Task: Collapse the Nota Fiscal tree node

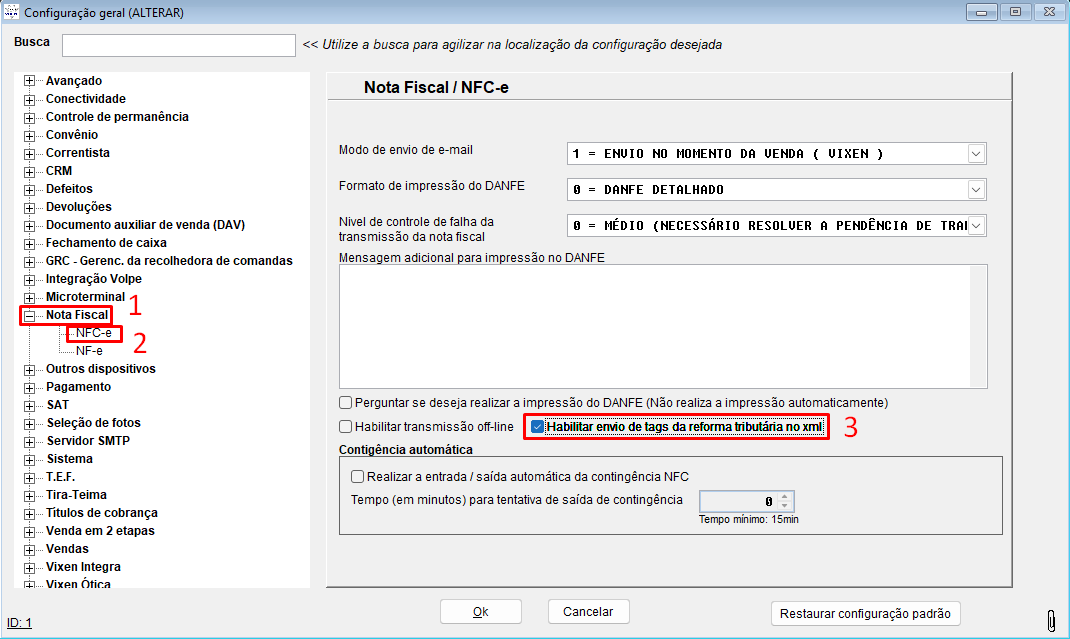Action: 28,314
